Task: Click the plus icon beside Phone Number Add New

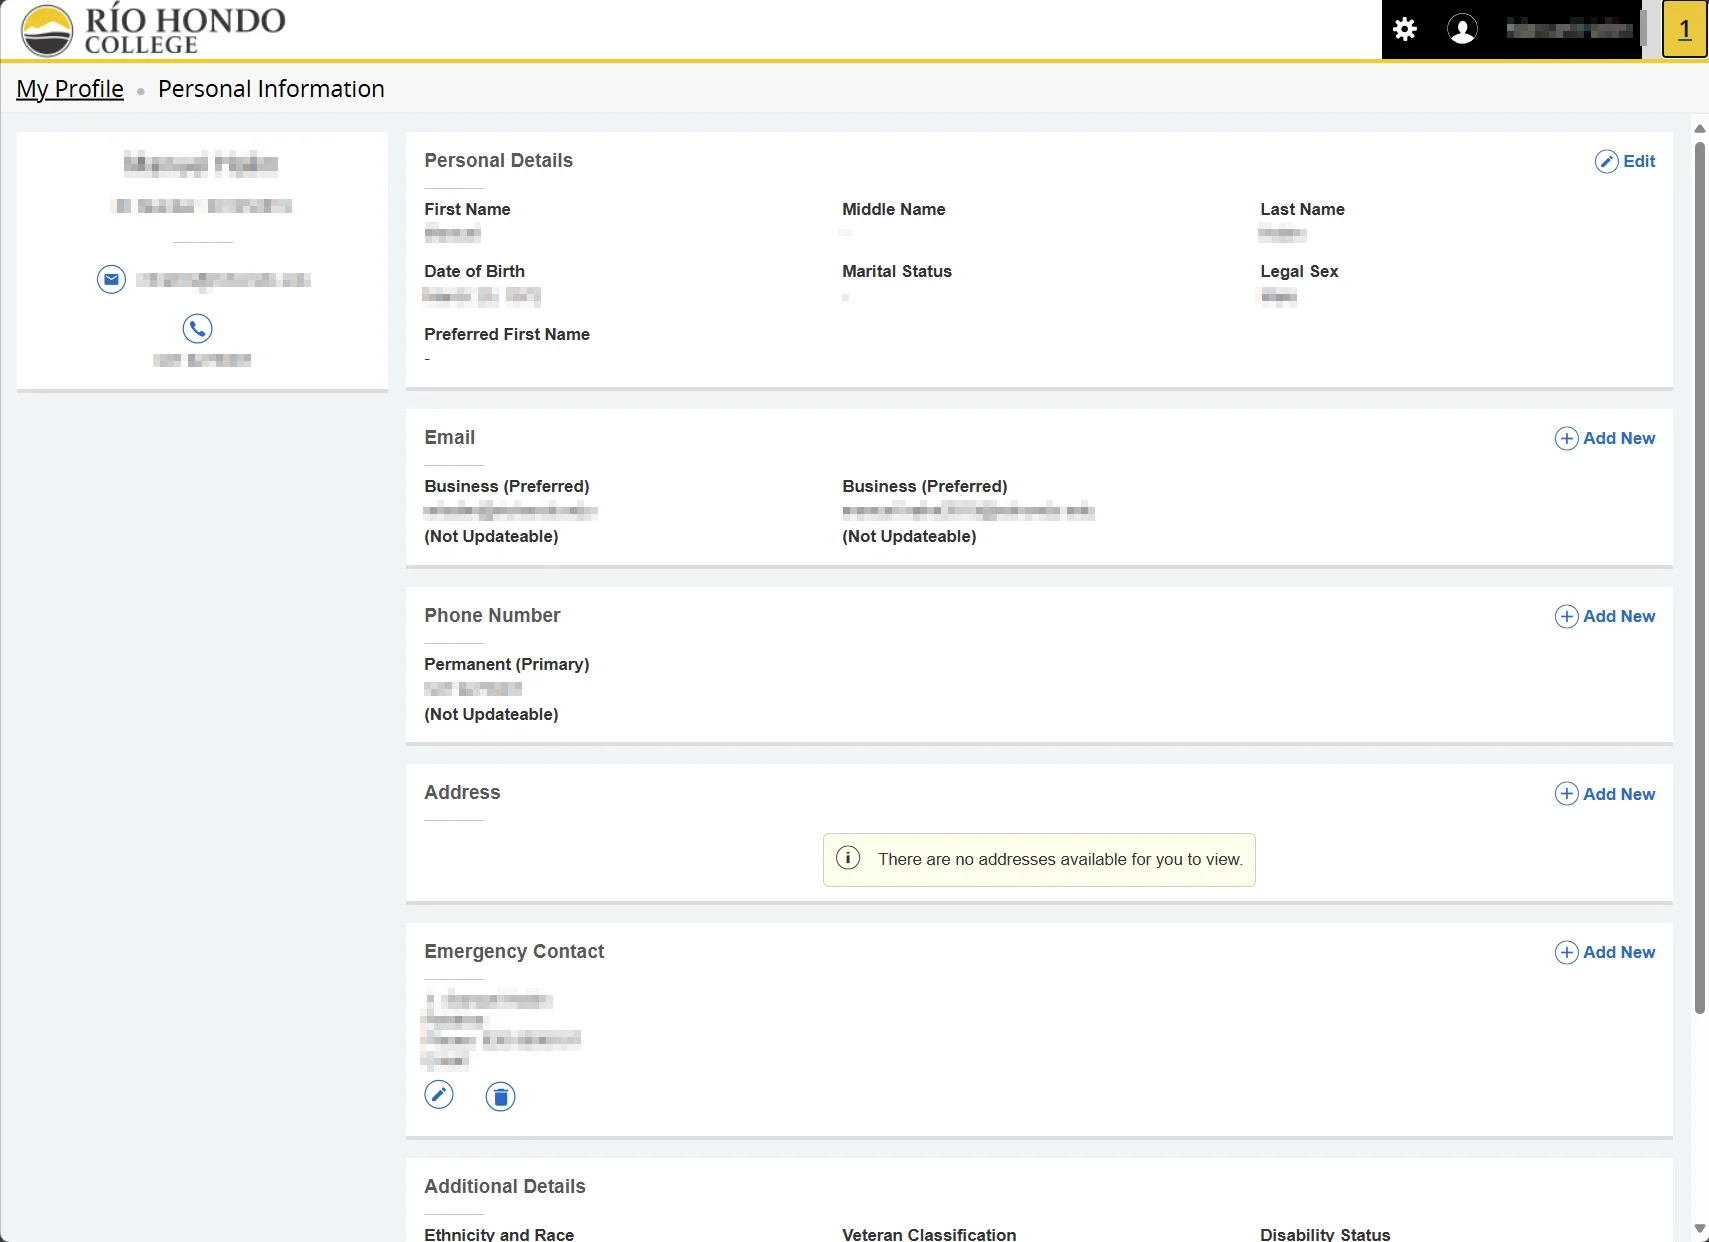Action: 1566,616
